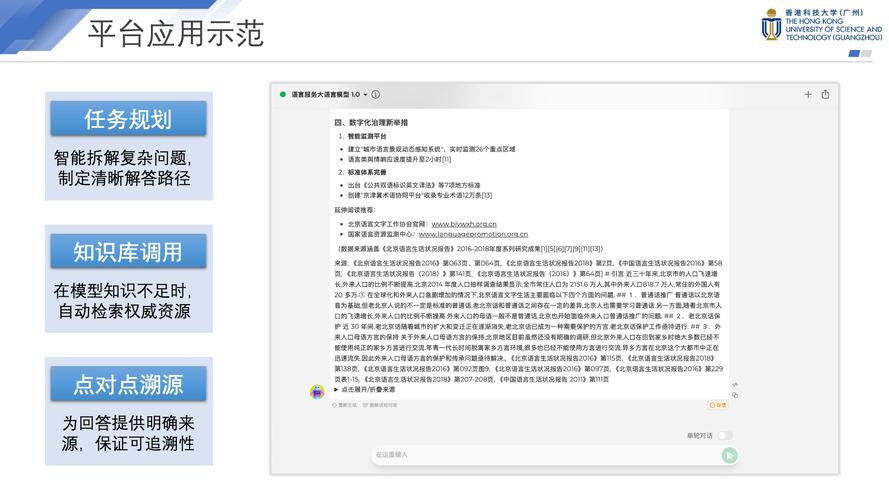889x500 pixels.
Task: Click the text 在模型知识不足时, 自动检索权威资源
Action: coord(124,300)
